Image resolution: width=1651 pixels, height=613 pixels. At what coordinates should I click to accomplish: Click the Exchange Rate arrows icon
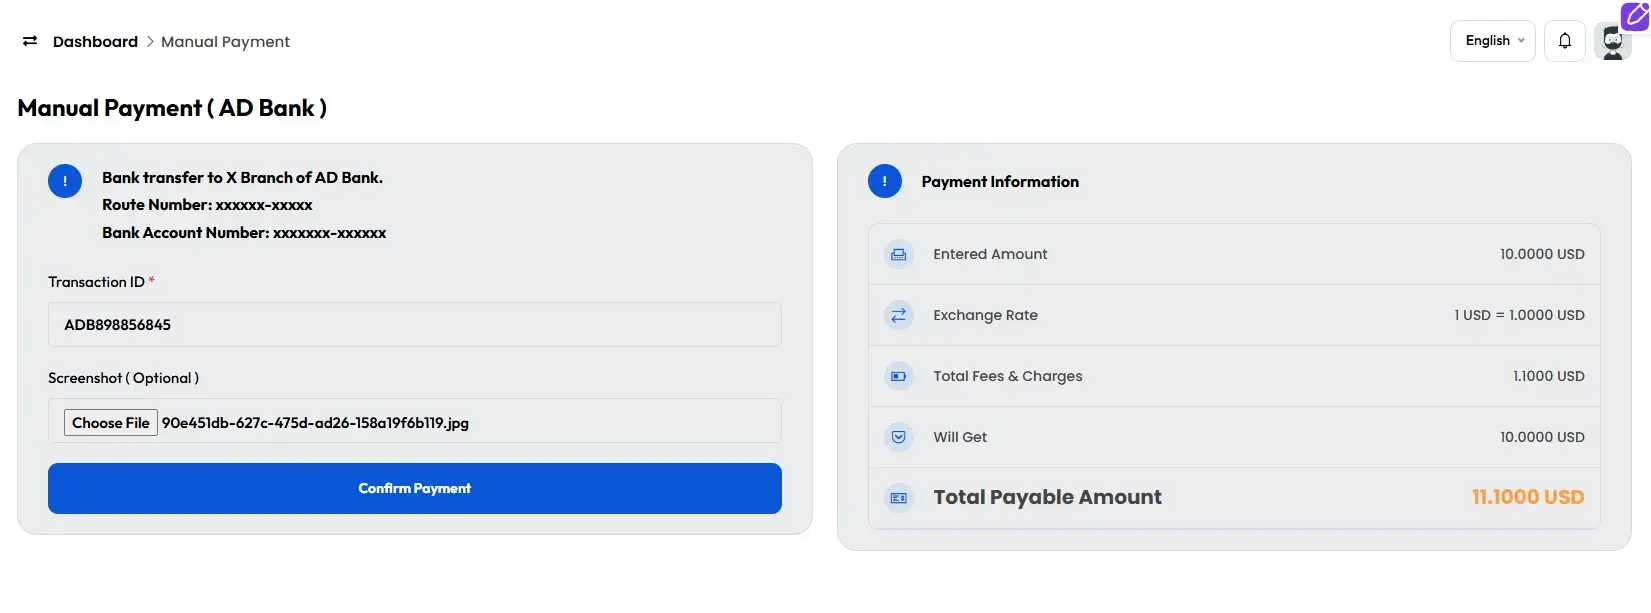point(899,315)
